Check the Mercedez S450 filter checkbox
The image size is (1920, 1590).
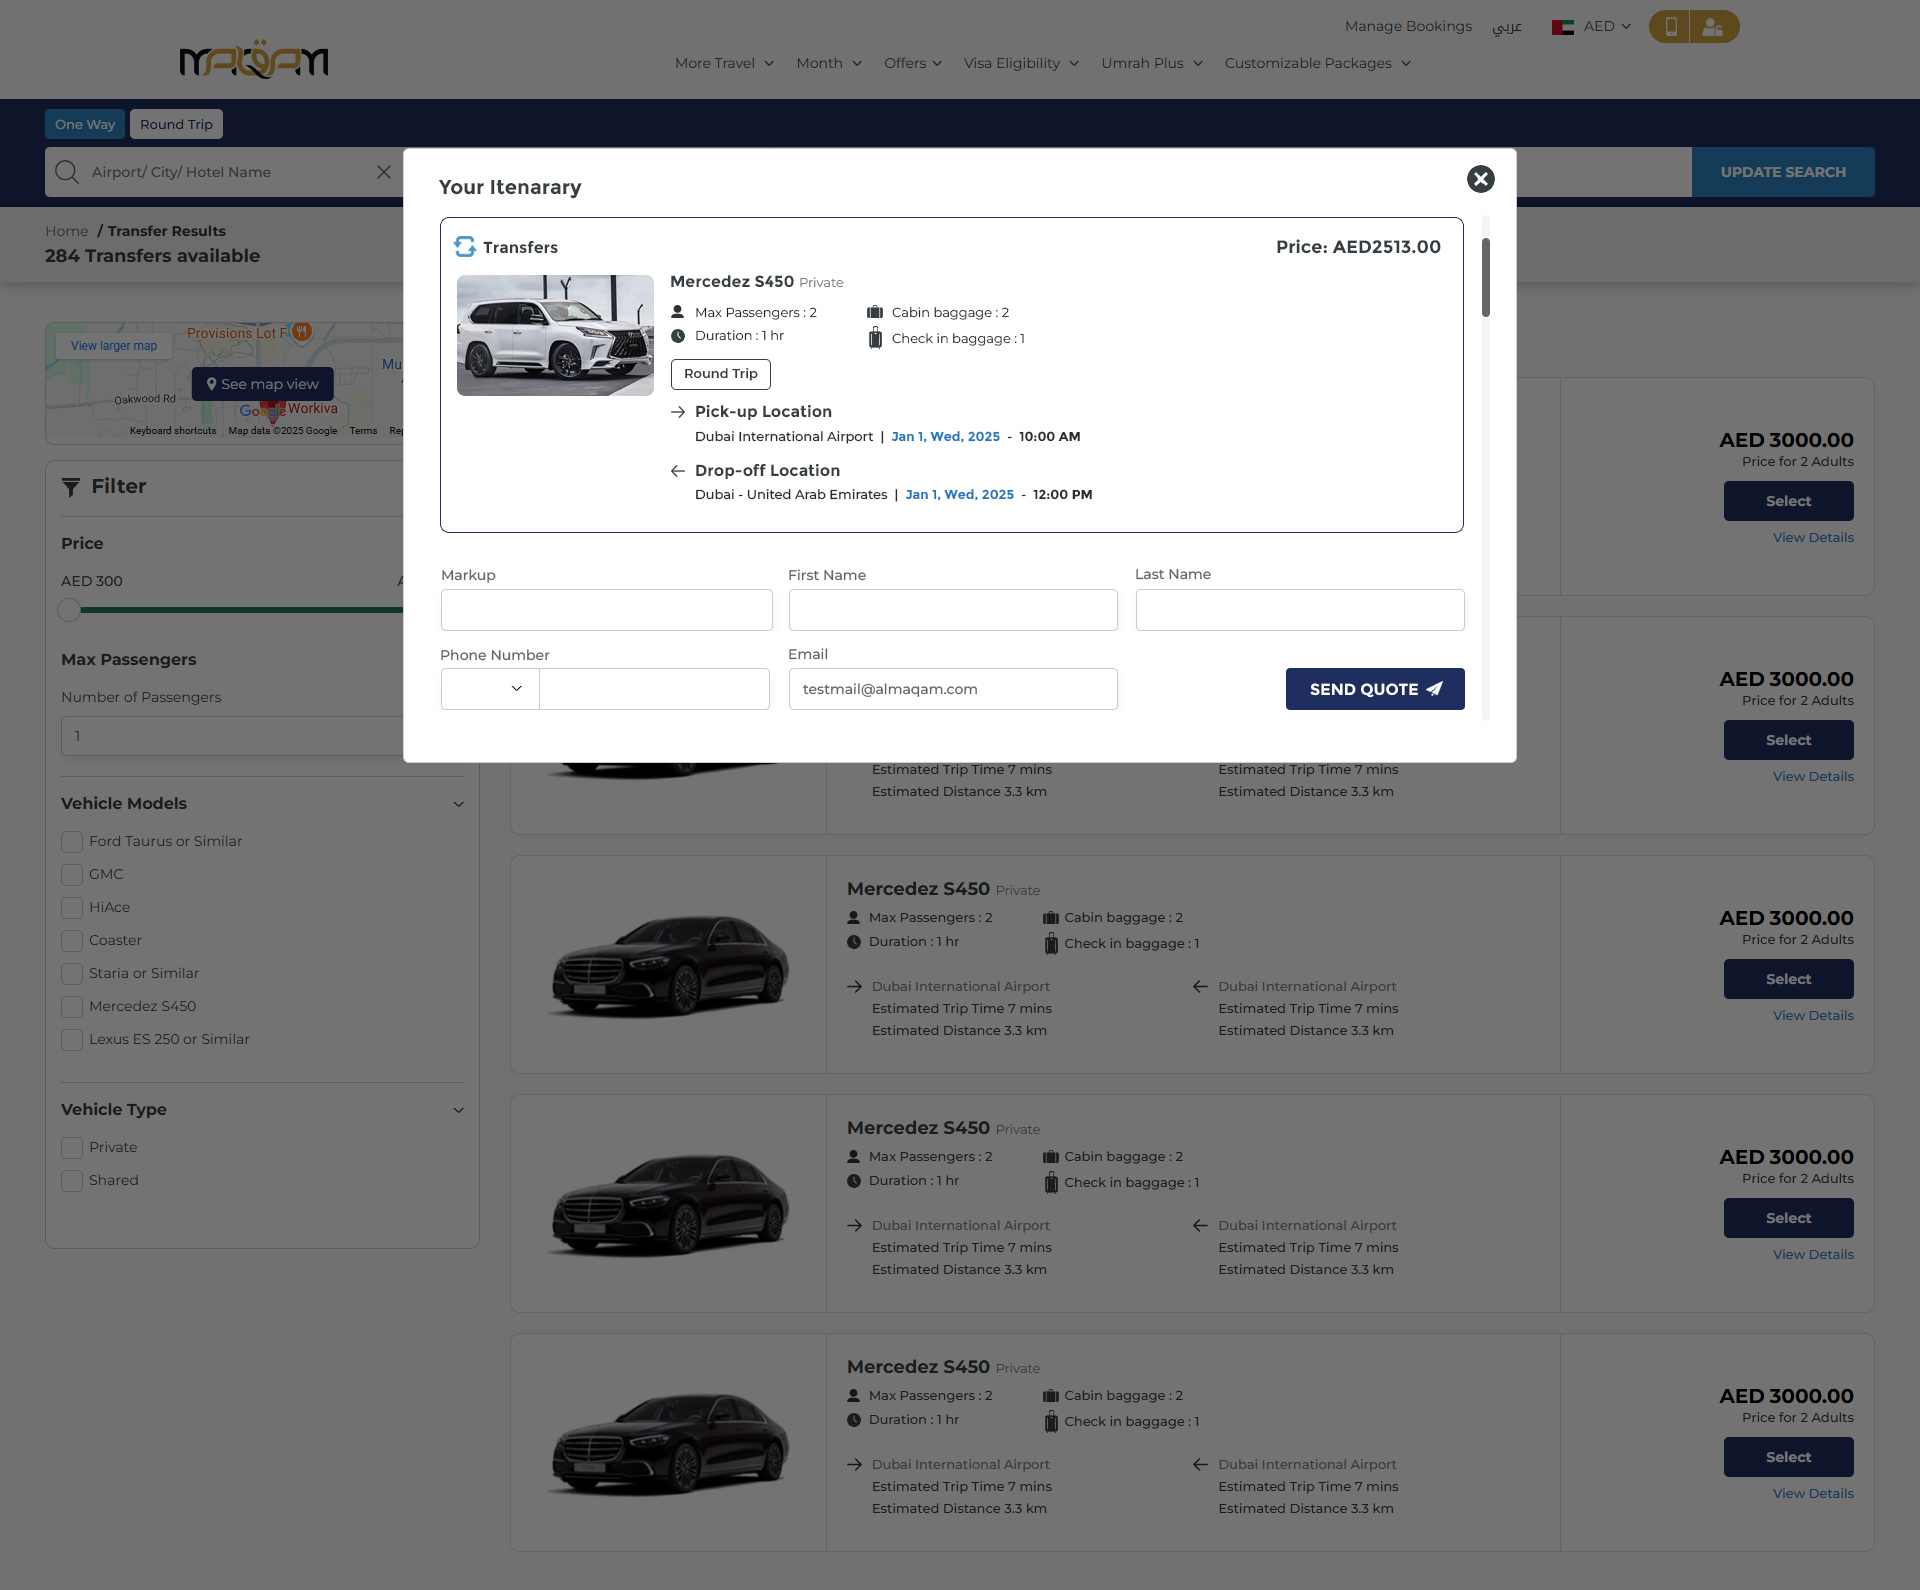pyautogui.click(x=72, y=1007)
